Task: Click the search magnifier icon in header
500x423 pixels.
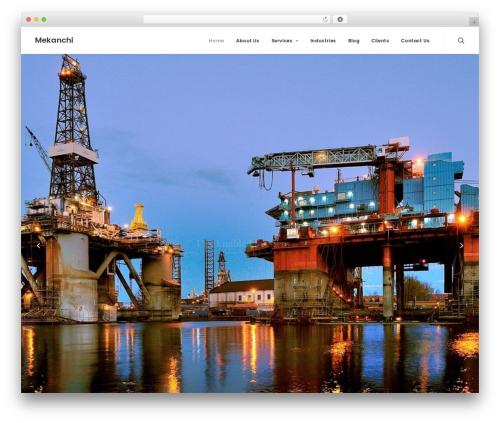Action: pos(461,41)
